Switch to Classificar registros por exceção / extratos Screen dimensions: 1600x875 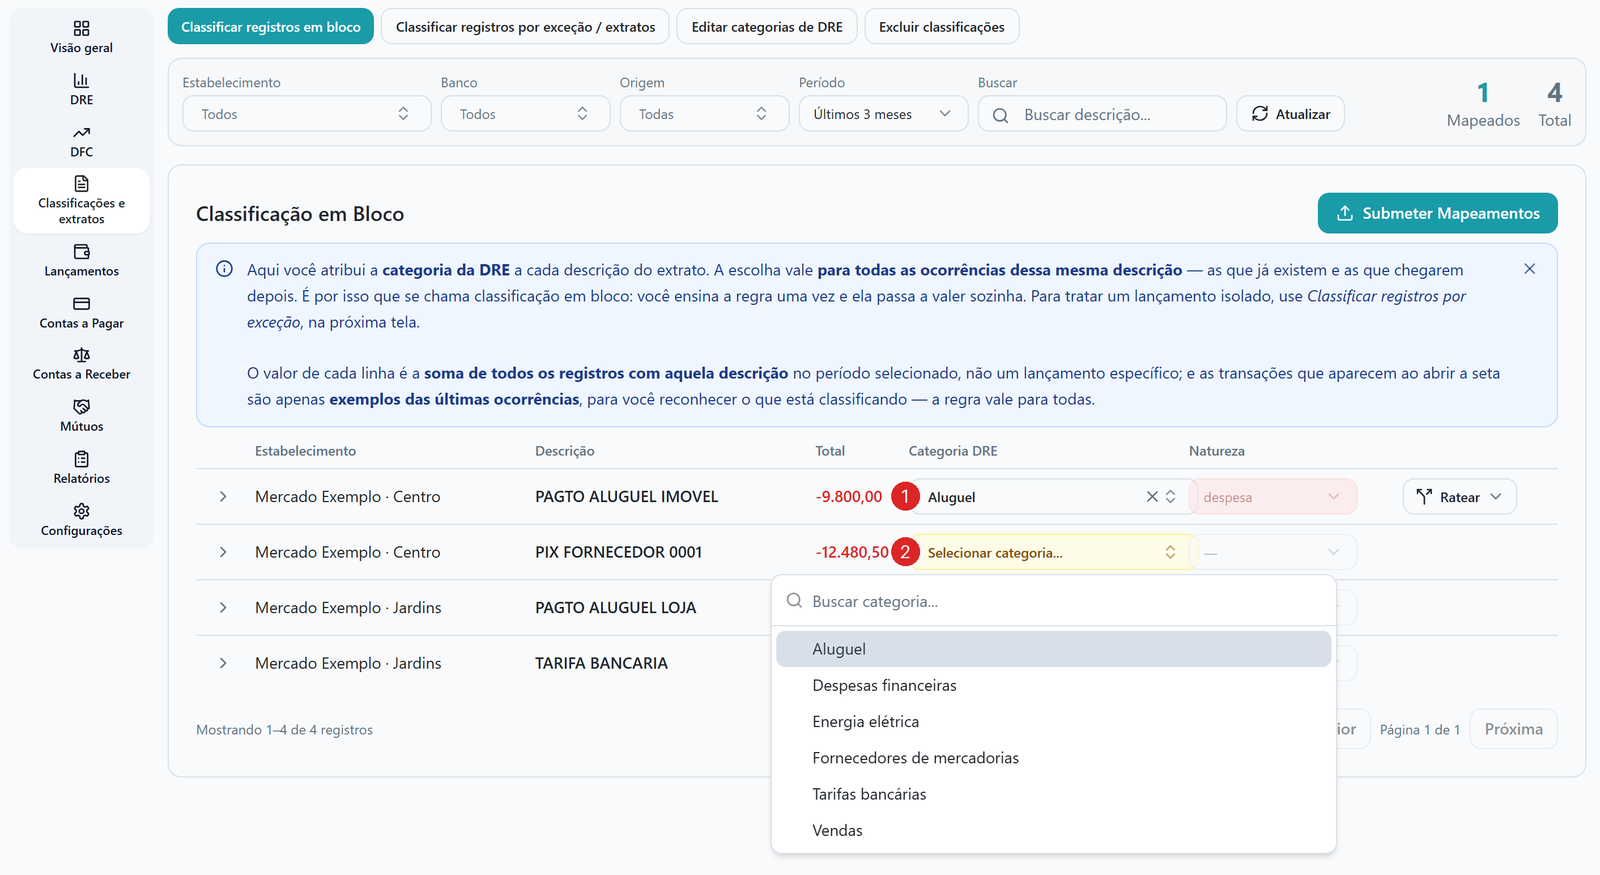[x=526, y=27]
